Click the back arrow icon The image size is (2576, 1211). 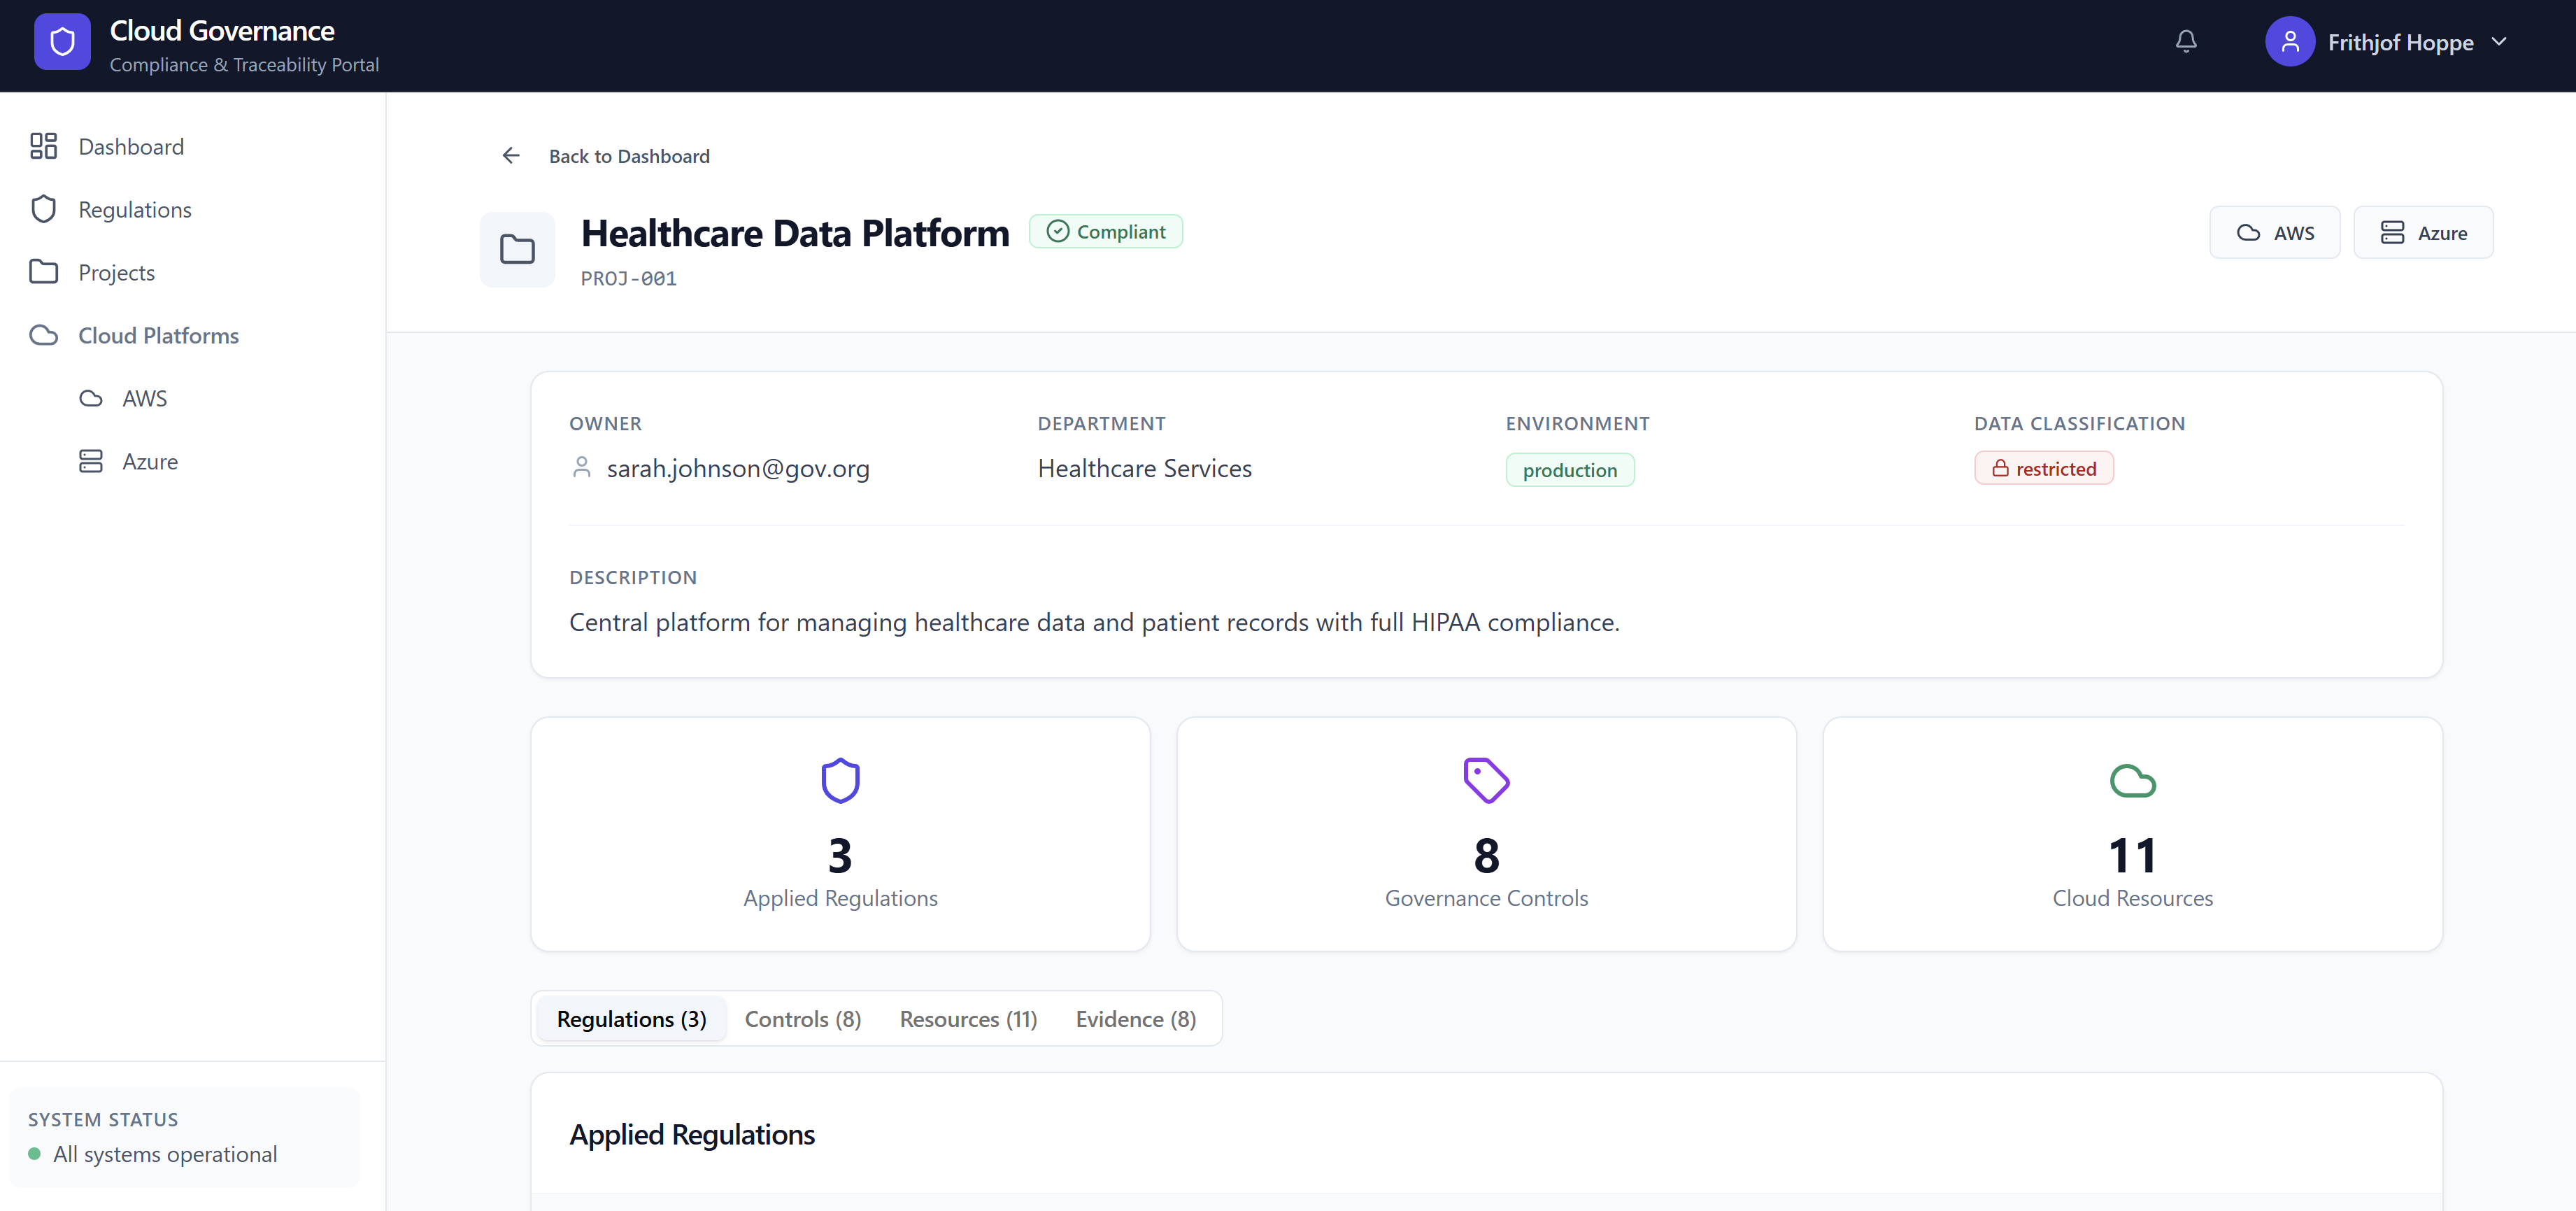(511, 155)
